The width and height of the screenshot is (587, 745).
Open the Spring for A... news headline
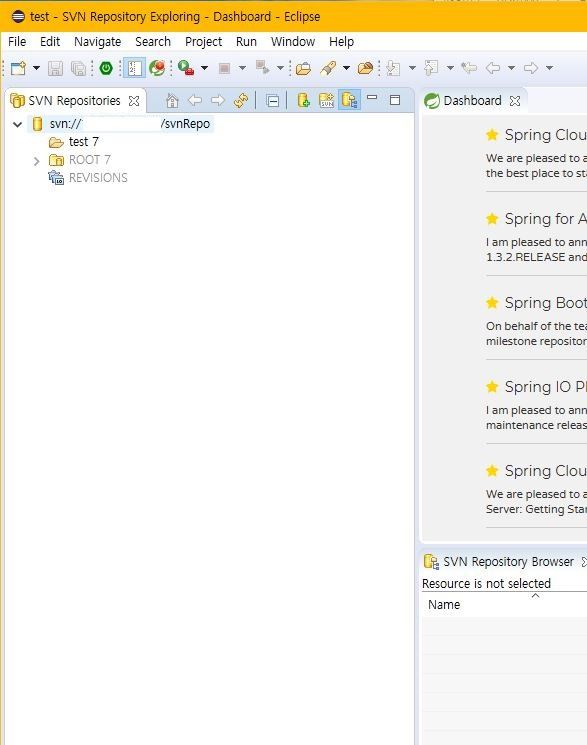tap(546, 219)
